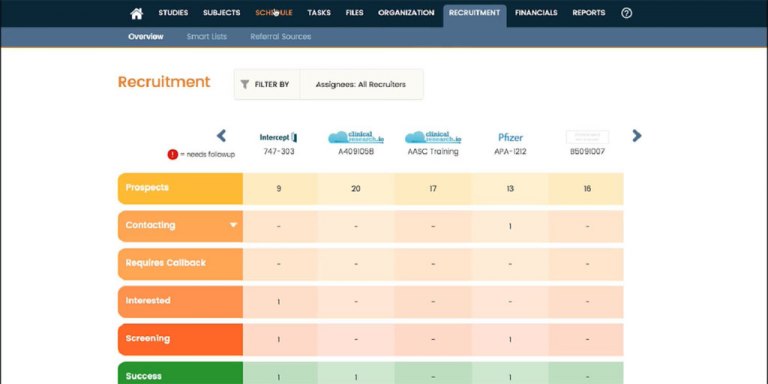Select the B5091007 study logo

(x=587, y=137)
